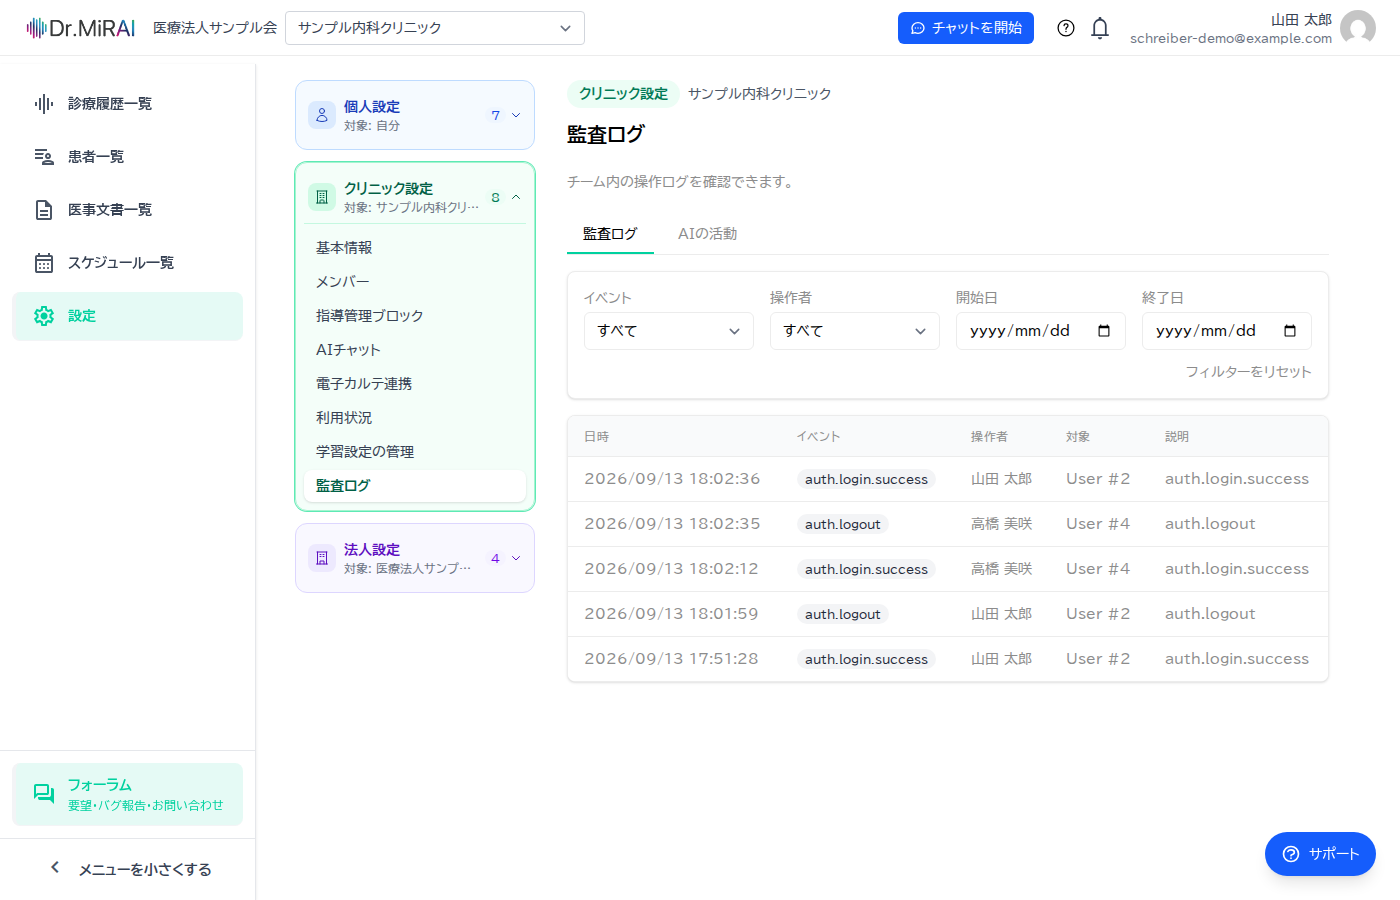Click the building icon in クリニック設定 card
Screen dimensions: 1400x900
(322, 197)
